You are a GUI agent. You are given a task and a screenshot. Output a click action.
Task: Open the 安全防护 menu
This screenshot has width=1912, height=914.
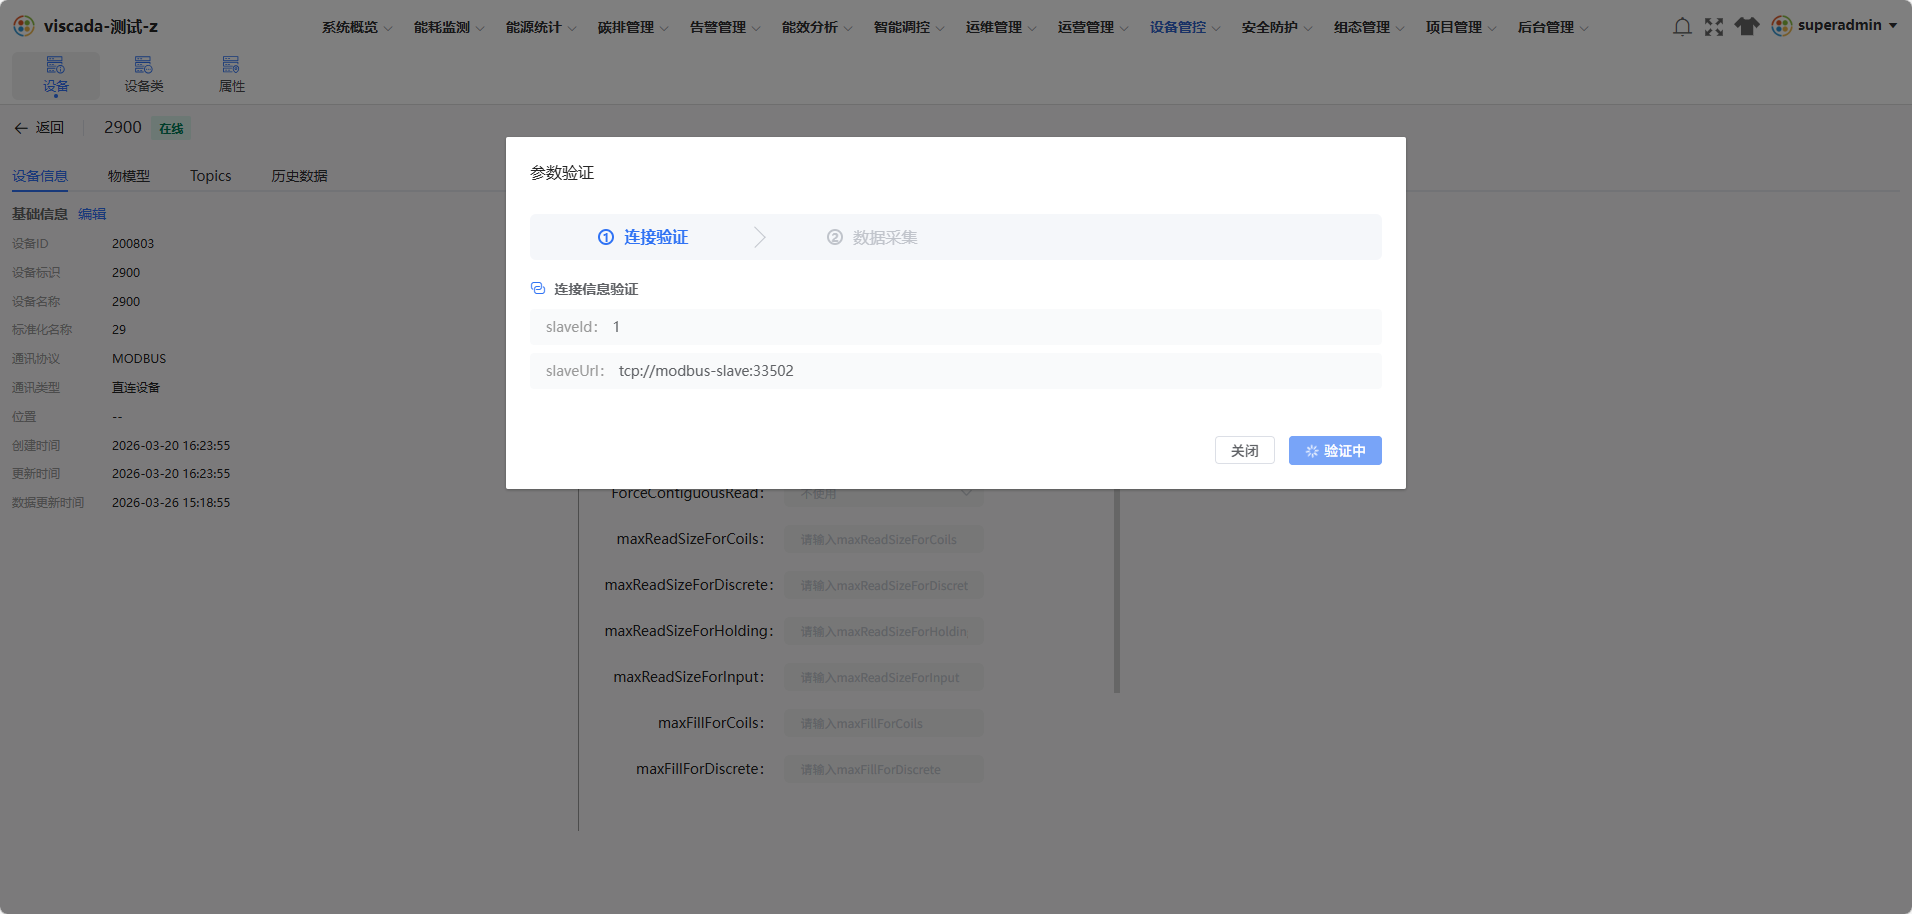(x=1277, y=27)
